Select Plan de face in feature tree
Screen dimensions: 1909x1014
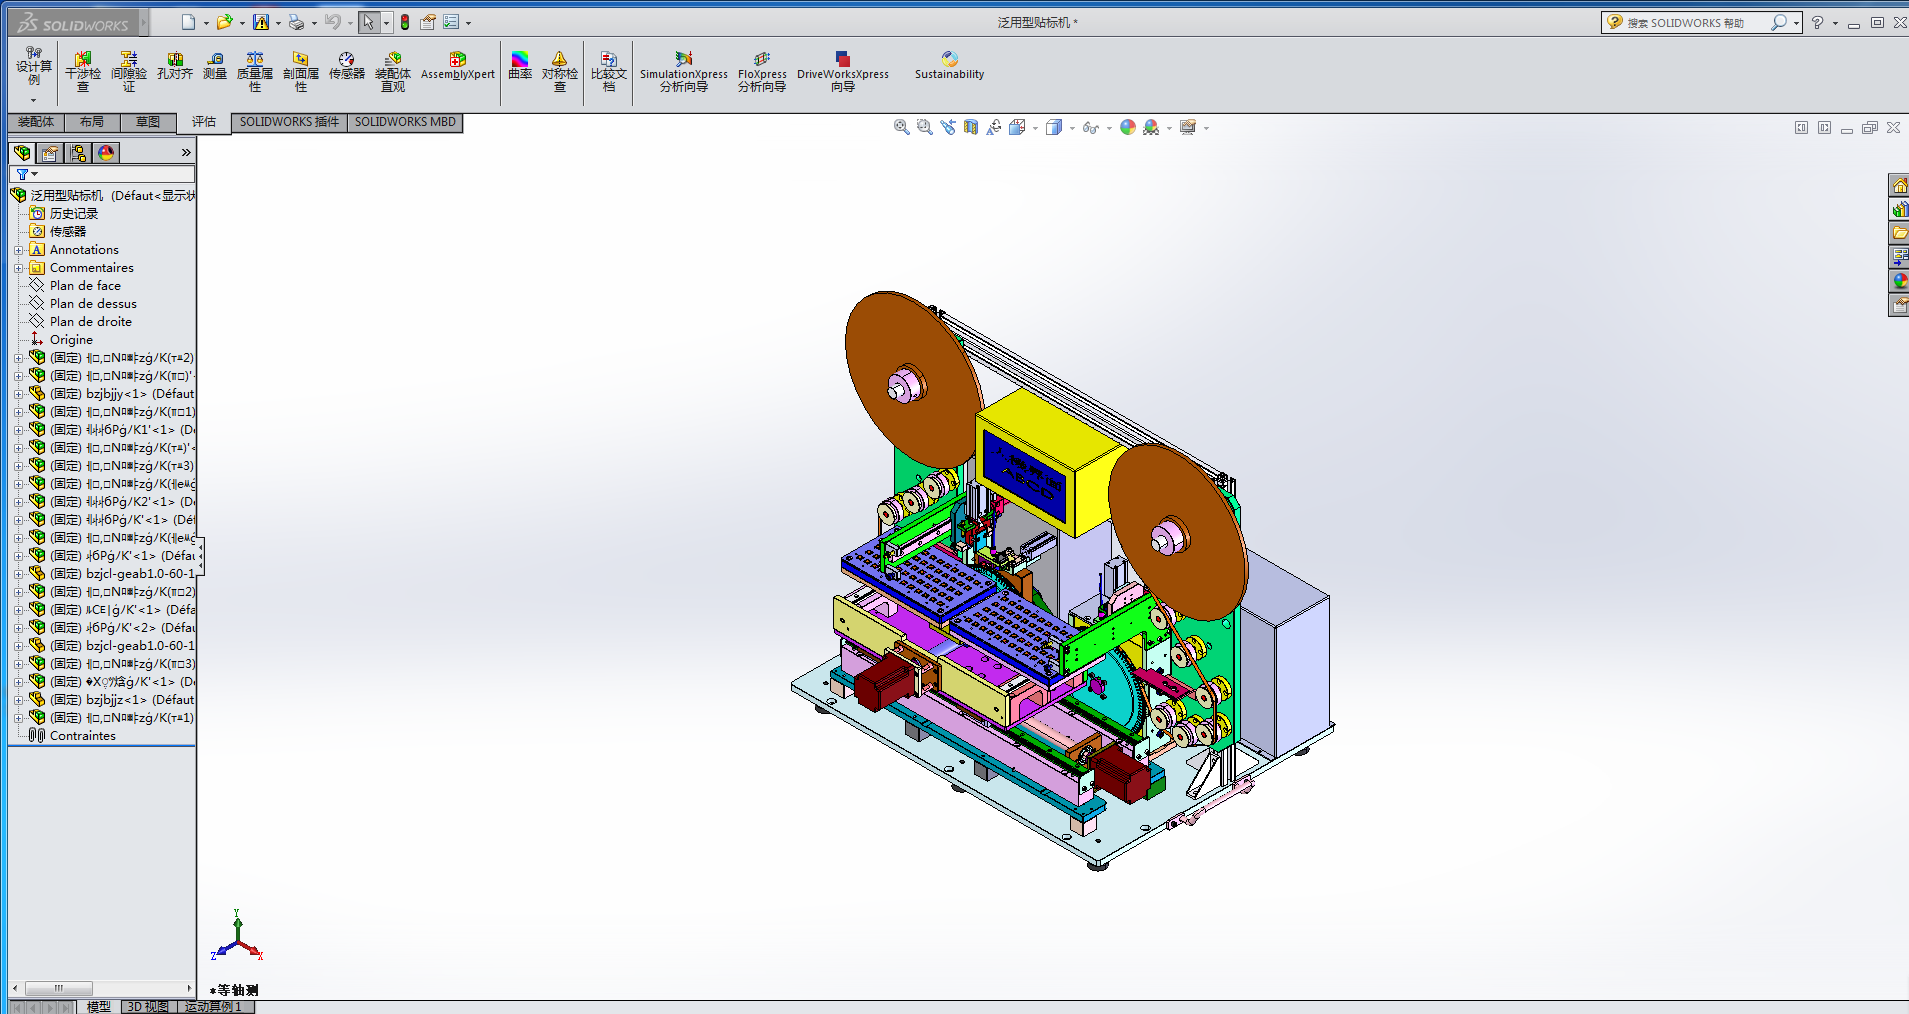tap(85, 286)
